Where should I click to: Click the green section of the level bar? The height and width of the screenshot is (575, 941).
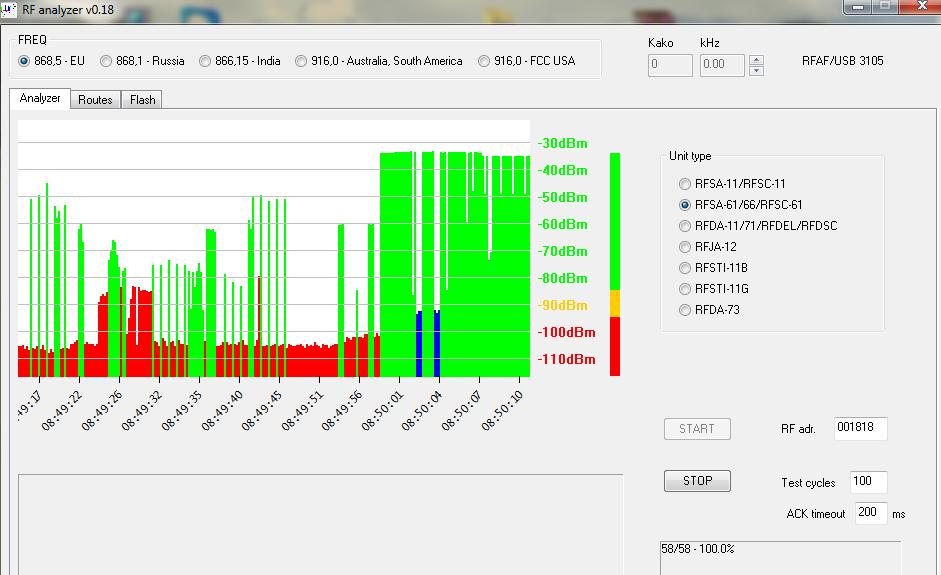pyautogui.click(x=615, y=221)
